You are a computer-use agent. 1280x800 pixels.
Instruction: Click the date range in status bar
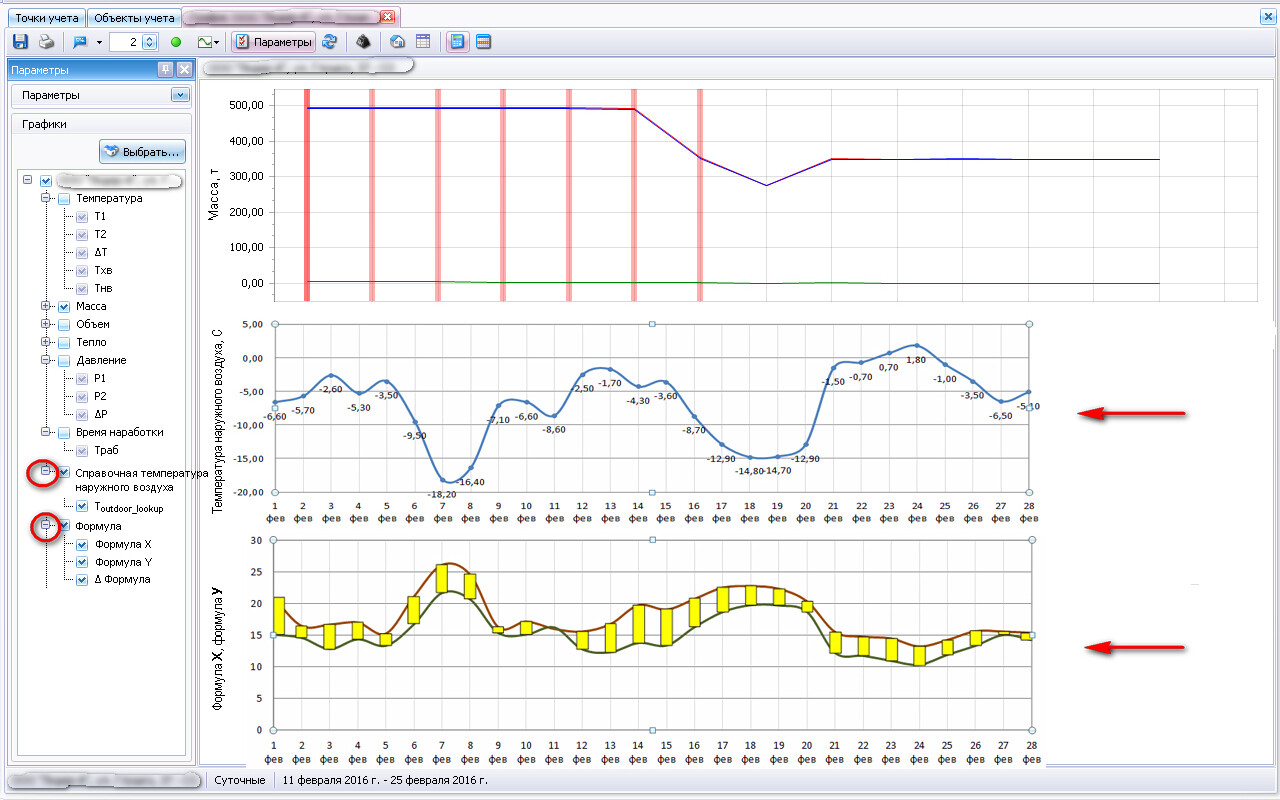[x=385, y=779]
